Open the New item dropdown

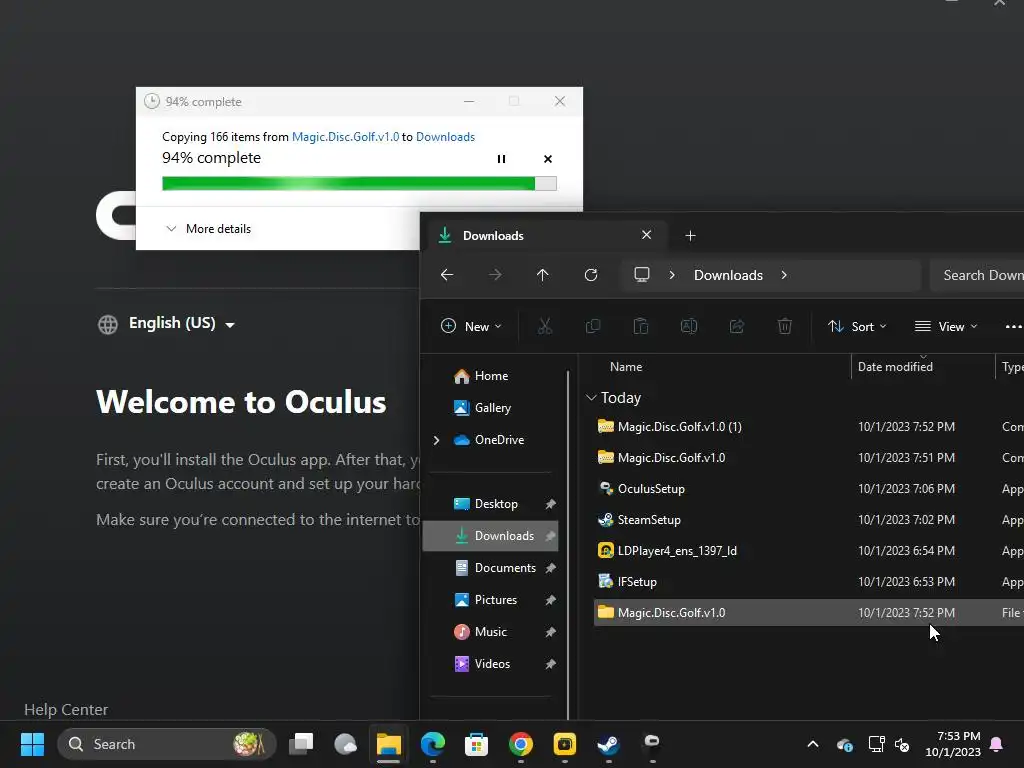(471, 326)
